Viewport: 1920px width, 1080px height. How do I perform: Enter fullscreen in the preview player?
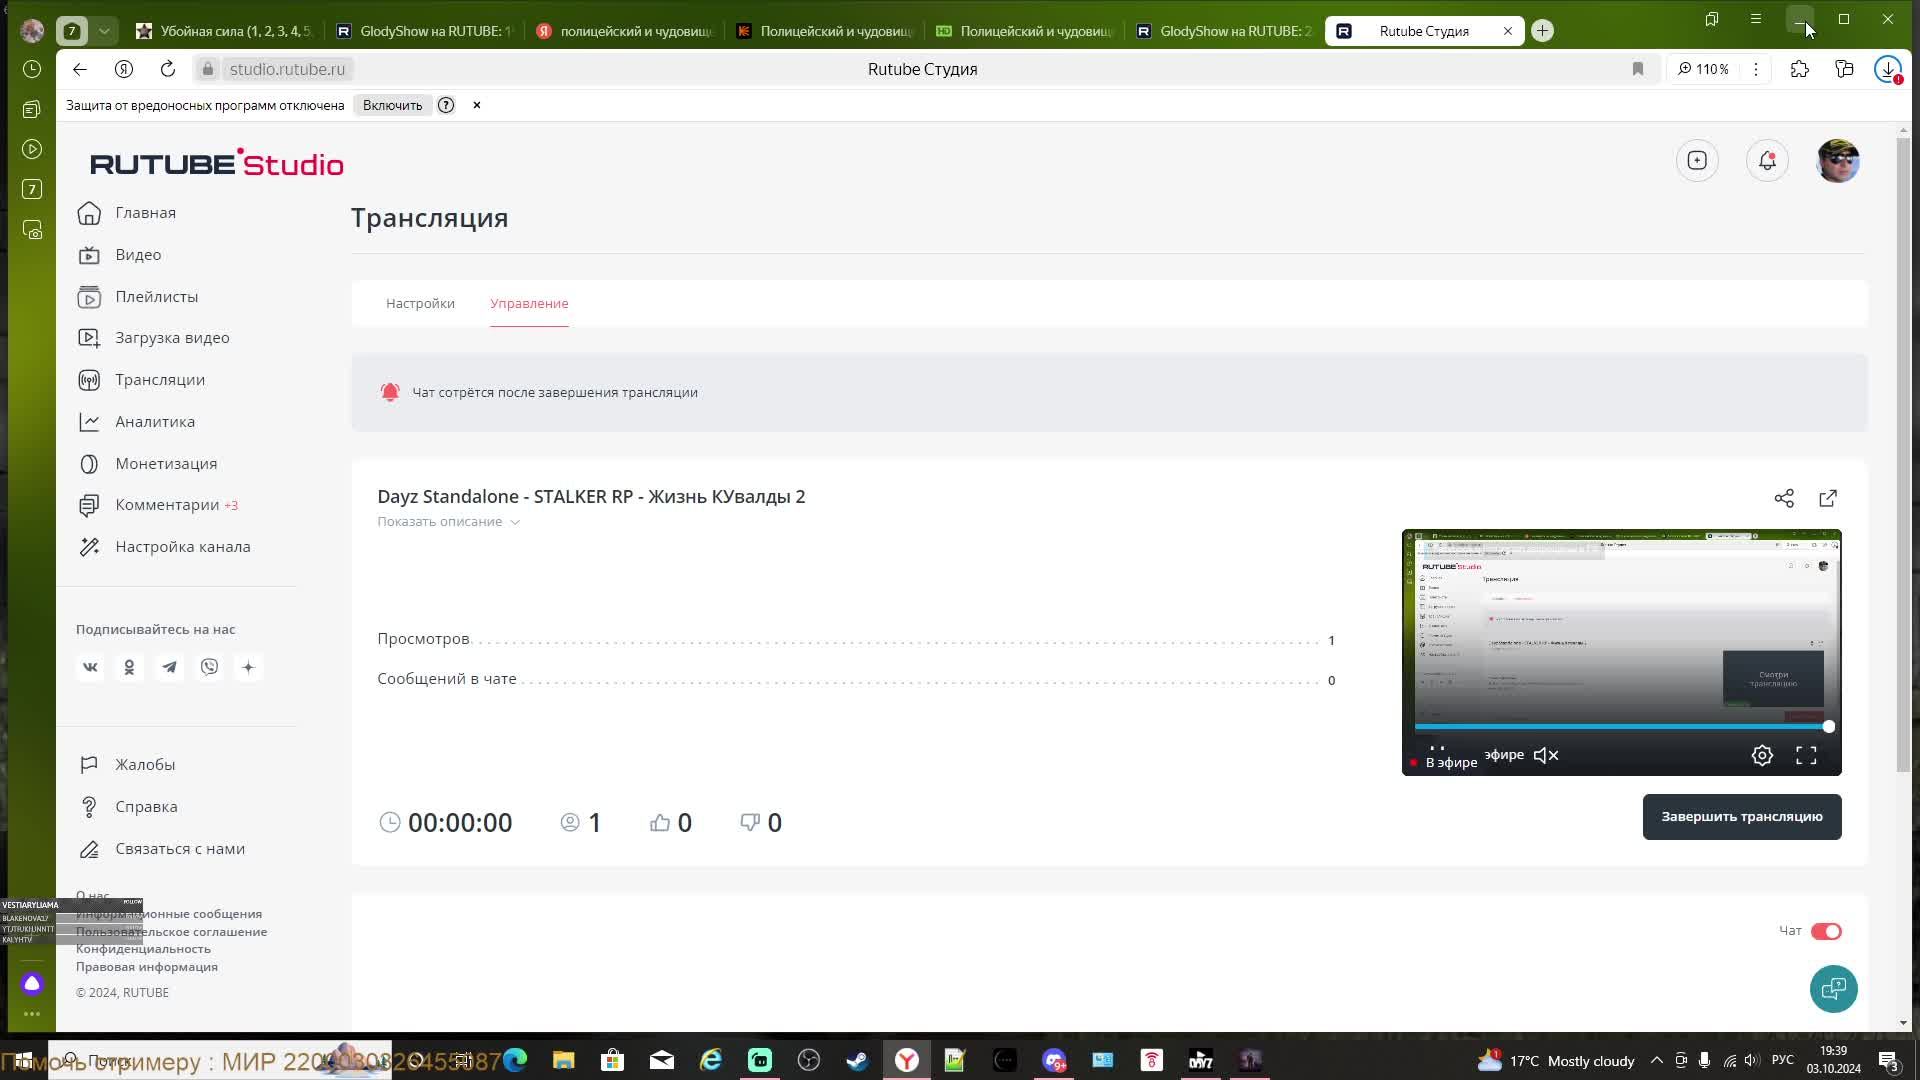[x=1806, y=756]
